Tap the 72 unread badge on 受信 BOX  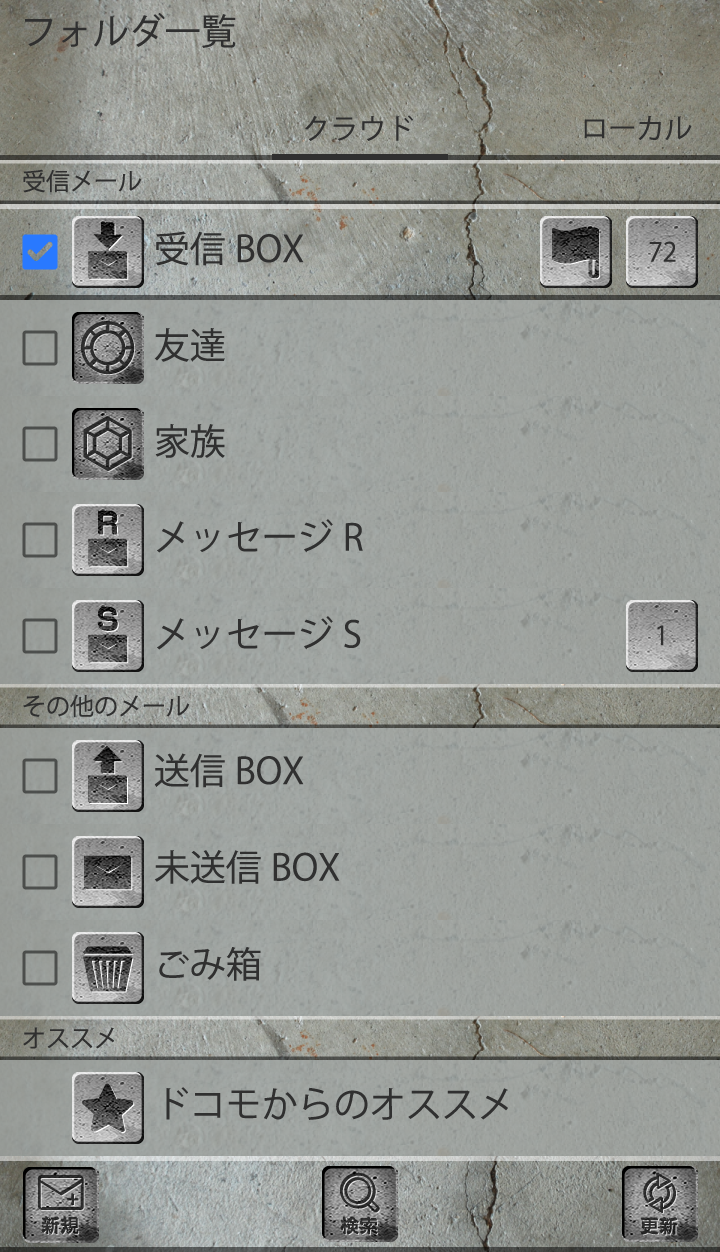pos(662,252)
